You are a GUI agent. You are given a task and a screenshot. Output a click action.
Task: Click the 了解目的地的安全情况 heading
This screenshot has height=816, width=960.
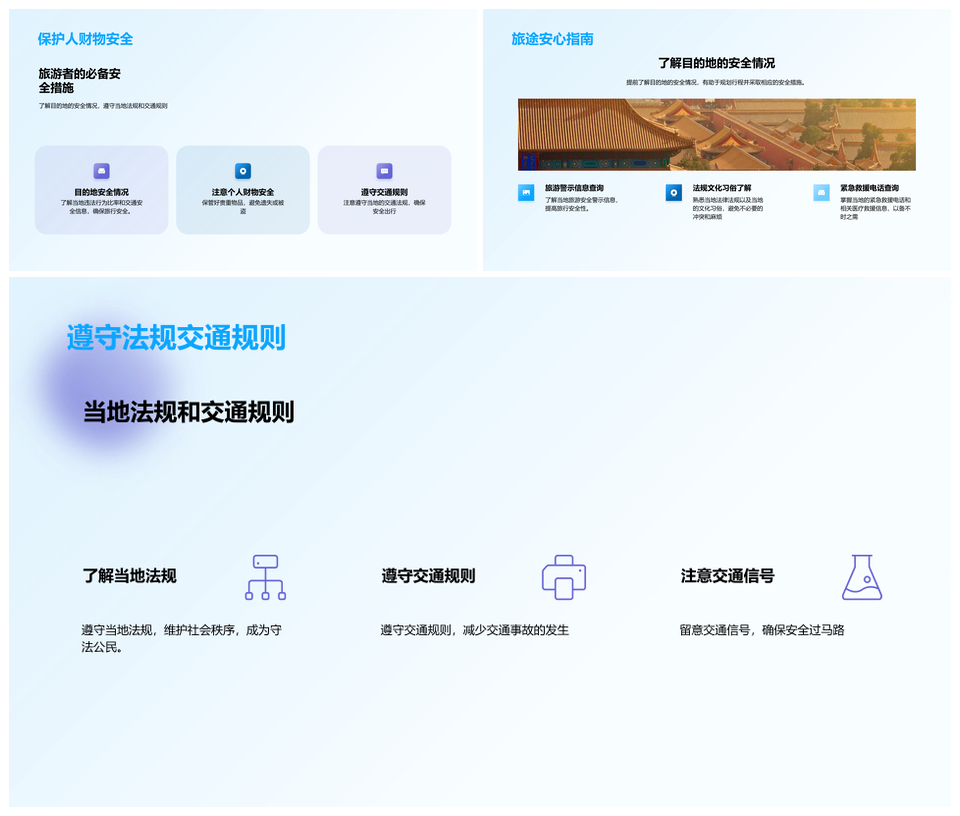click(x=716, y=63)
